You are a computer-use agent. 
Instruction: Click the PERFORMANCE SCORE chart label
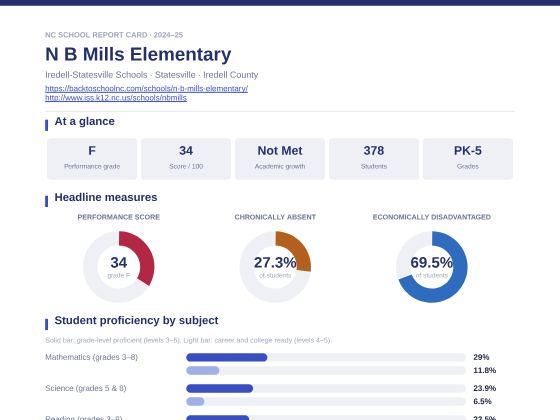coord(119,217)
